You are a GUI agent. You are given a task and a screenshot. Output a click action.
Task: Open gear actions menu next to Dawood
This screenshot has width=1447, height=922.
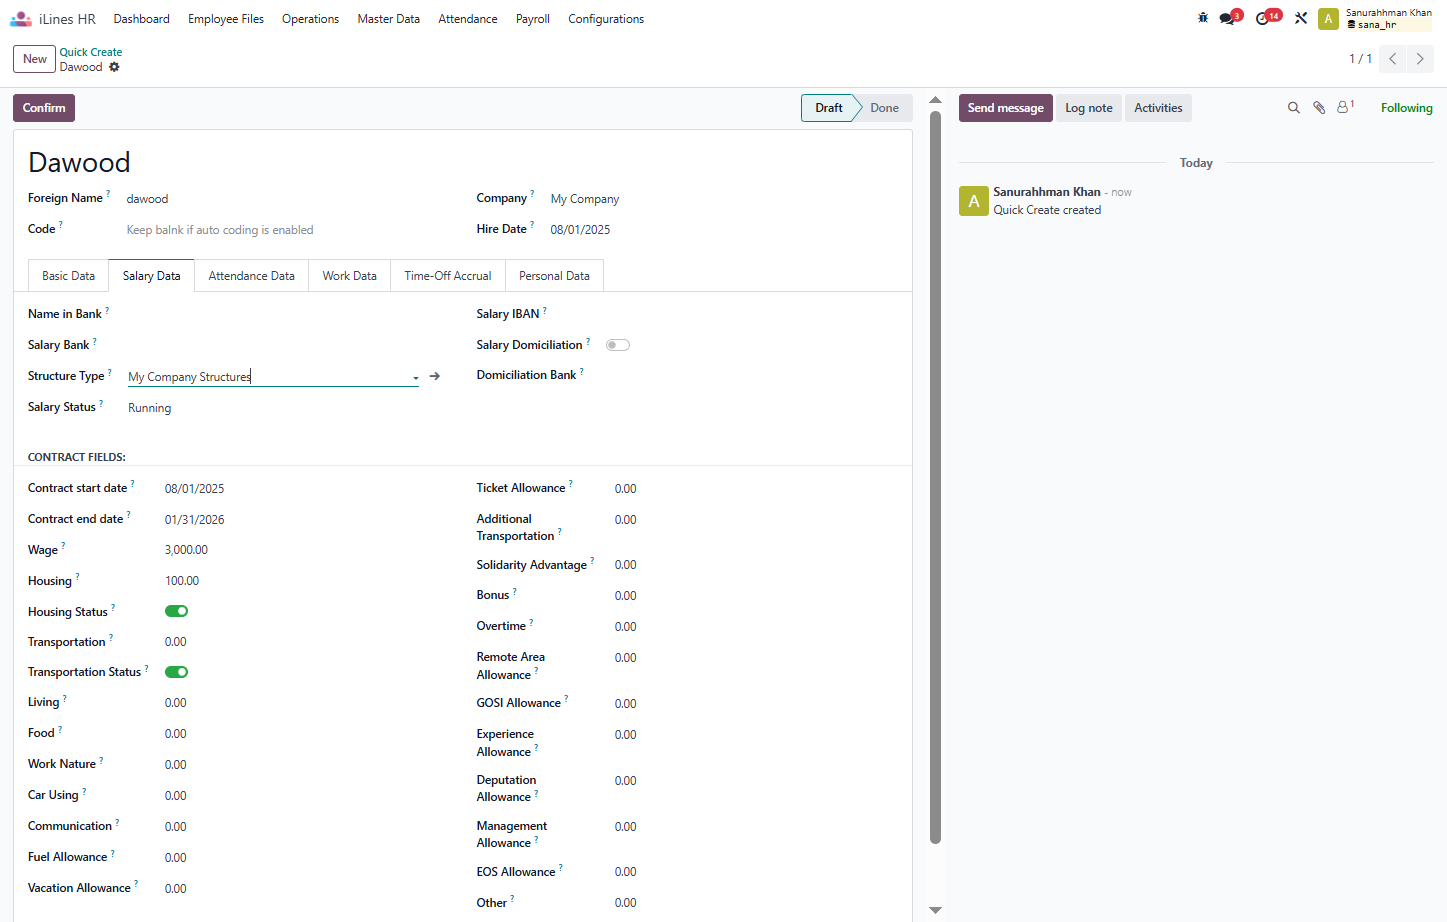click(x=114, y=67)
